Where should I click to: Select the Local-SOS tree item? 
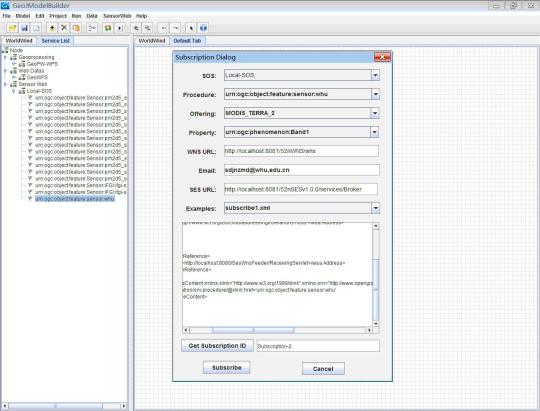(x=39, y=91)
